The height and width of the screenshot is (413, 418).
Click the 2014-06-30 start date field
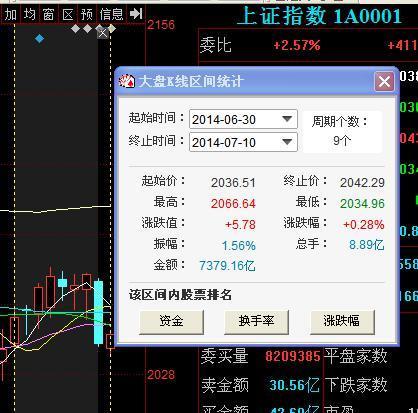pos(243,119)
